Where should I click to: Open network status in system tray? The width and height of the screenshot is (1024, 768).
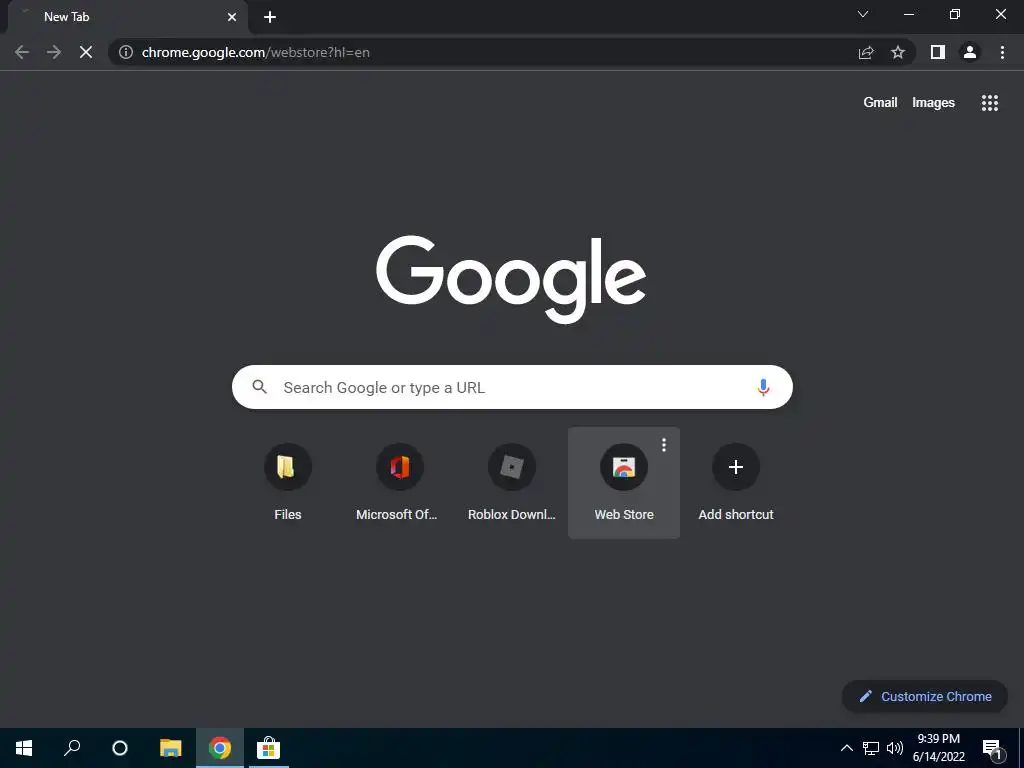click(x=871, y=748)
